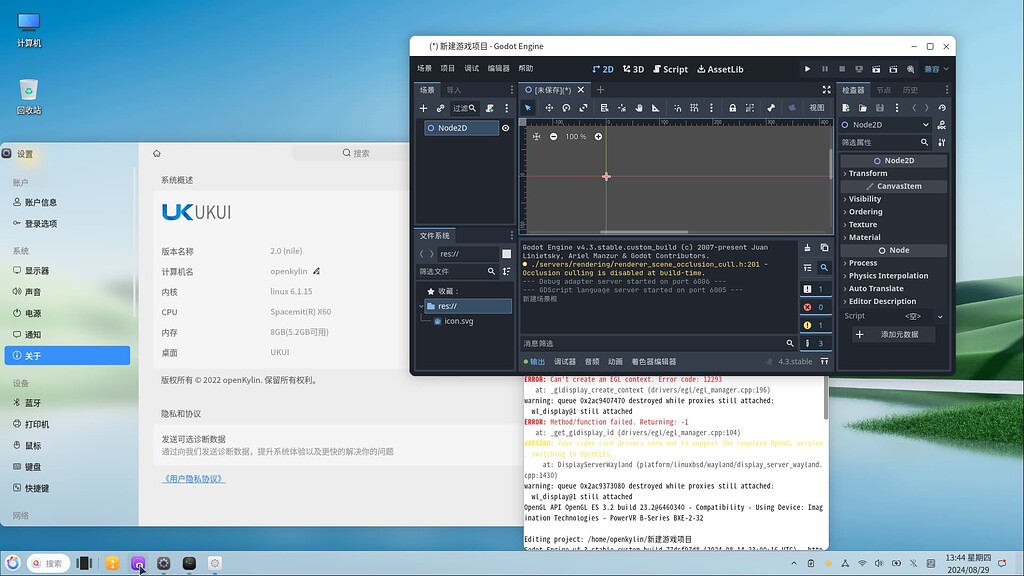Activate the Scale Mode tool
1024x576 pixels.
click(583, 108)
